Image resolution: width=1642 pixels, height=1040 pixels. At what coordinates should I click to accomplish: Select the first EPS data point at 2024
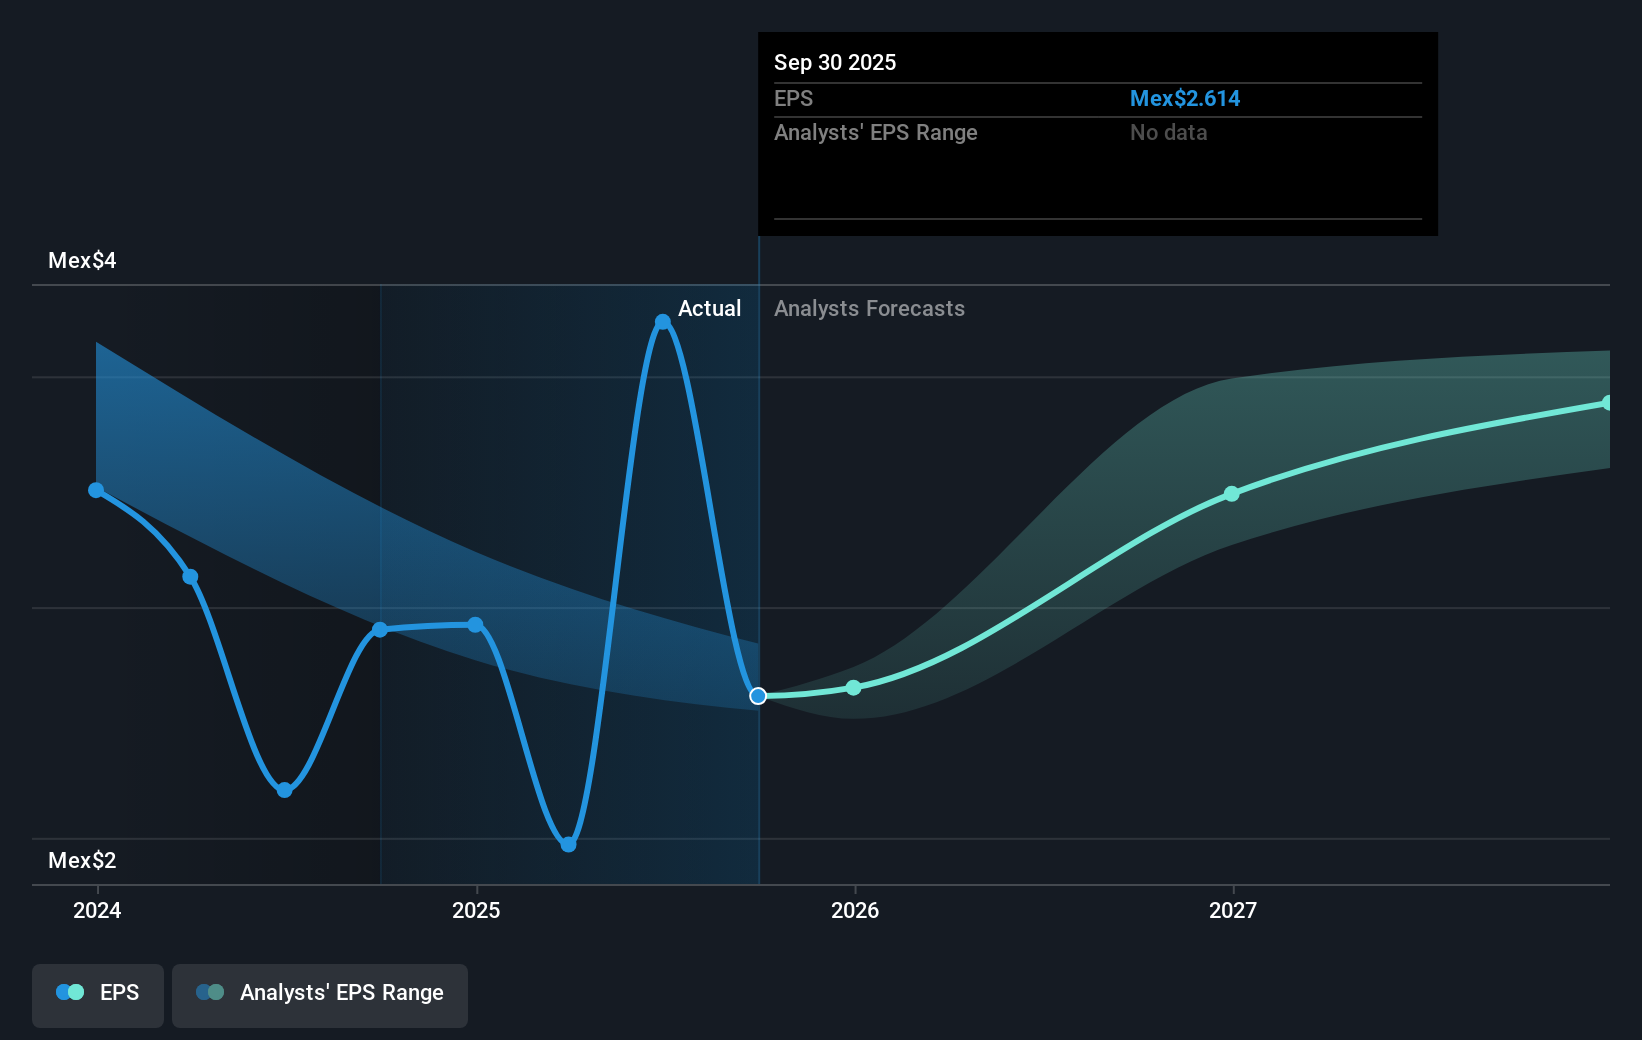pos(95,489)
